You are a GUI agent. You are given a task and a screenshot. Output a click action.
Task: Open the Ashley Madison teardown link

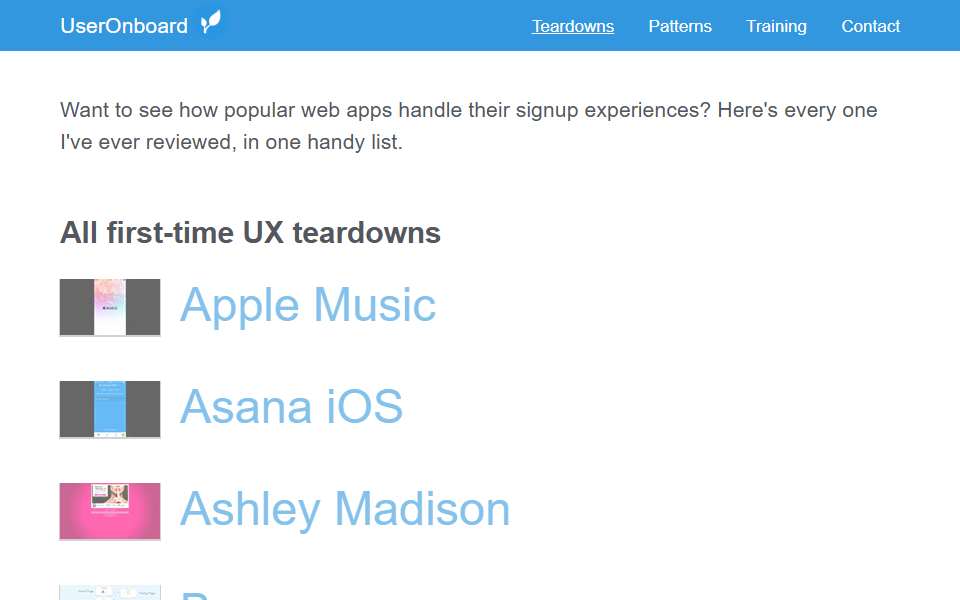coord(345,509)
